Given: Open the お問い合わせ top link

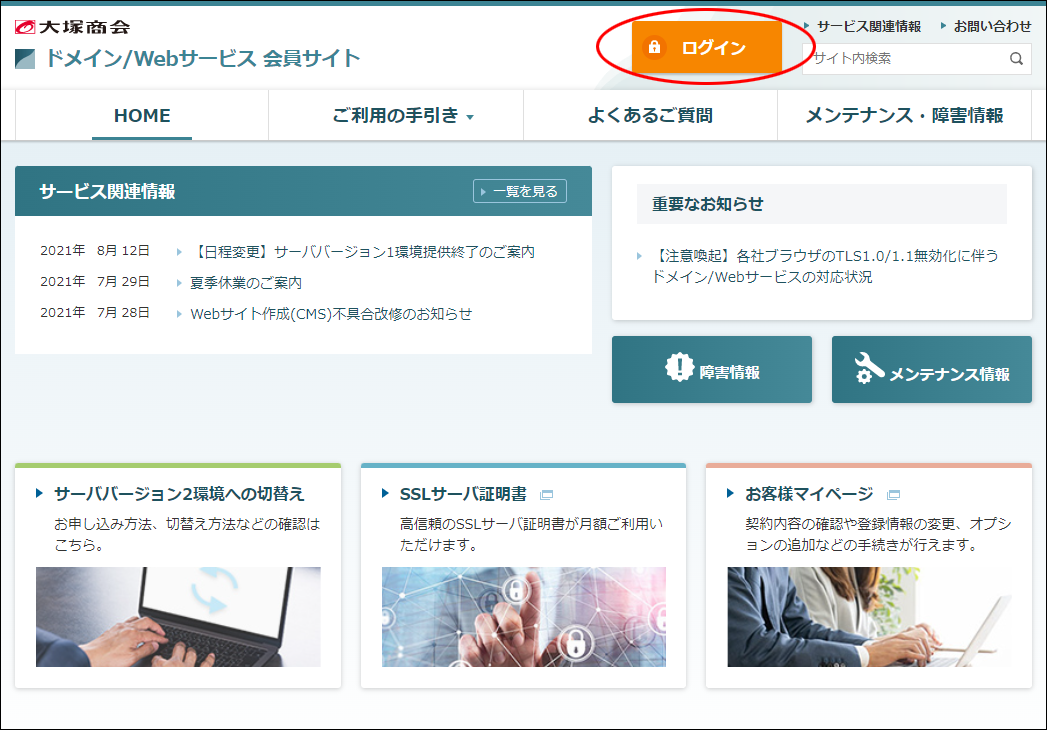Looking at the screenshot, I should (992, 27).
